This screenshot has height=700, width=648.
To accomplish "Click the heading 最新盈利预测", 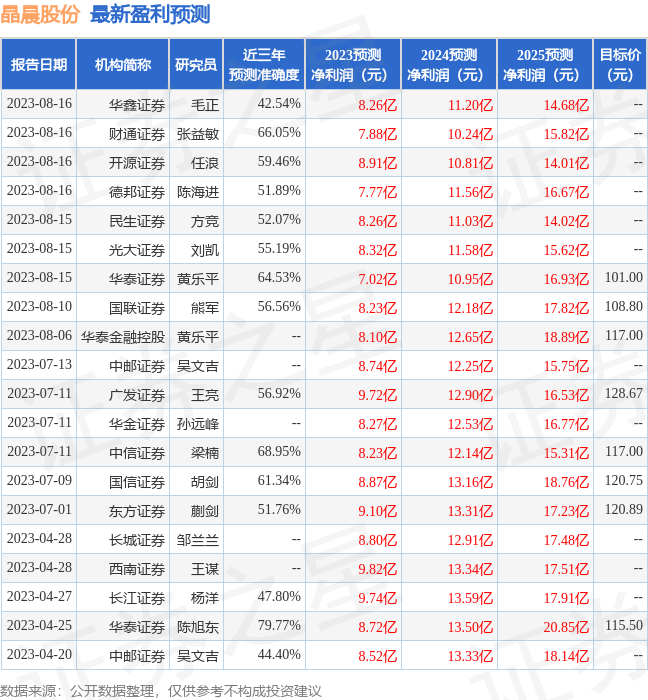I will 150,14.
